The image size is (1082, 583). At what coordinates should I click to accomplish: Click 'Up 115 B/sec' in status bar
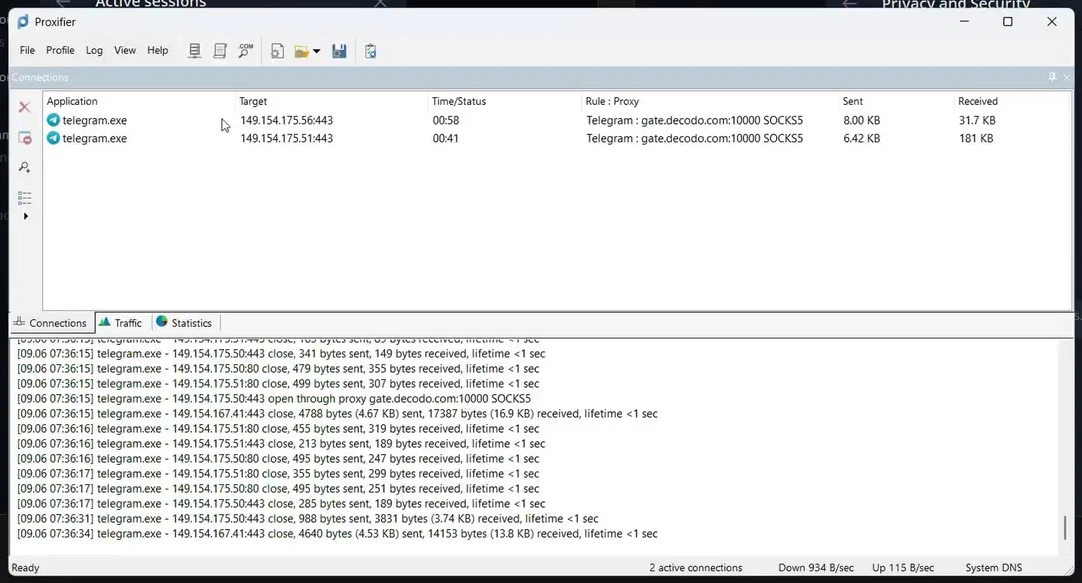(x=903, y=568)
